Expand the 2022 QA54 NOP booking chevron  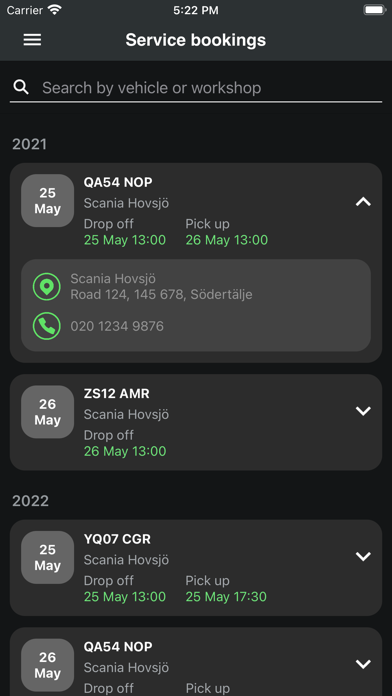(x=363, y=664)
